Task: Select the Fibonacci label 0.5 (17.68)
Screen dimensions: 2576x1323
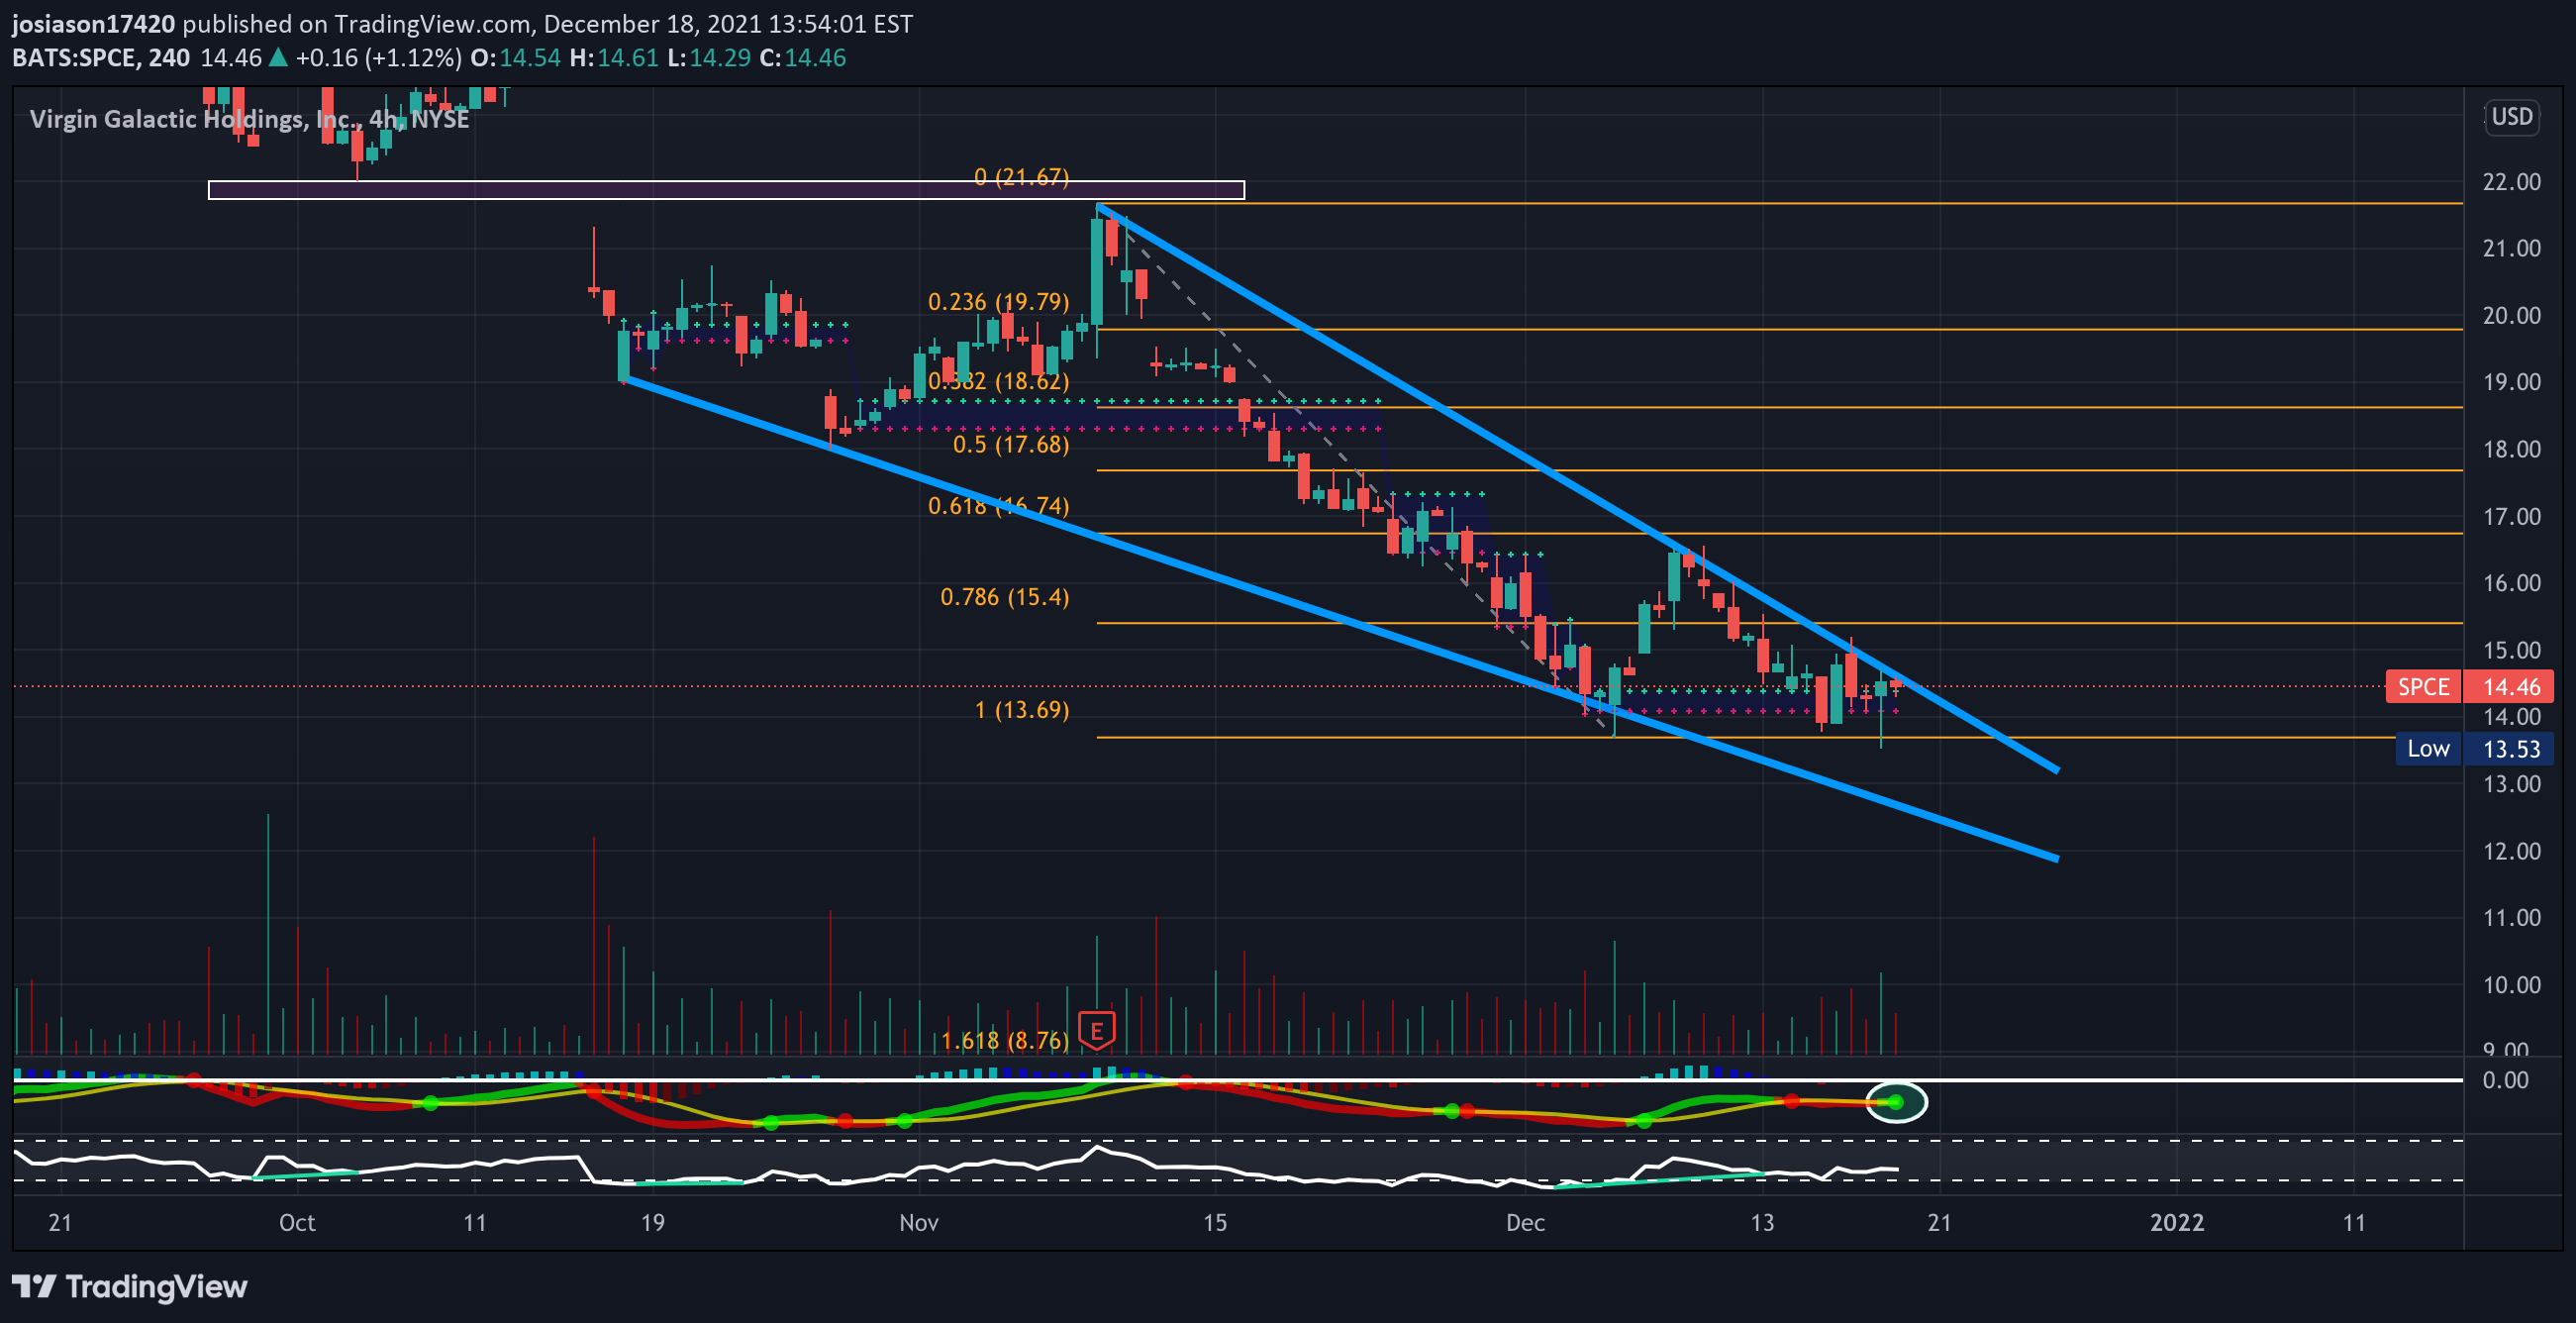Action: pos(1010,445)
